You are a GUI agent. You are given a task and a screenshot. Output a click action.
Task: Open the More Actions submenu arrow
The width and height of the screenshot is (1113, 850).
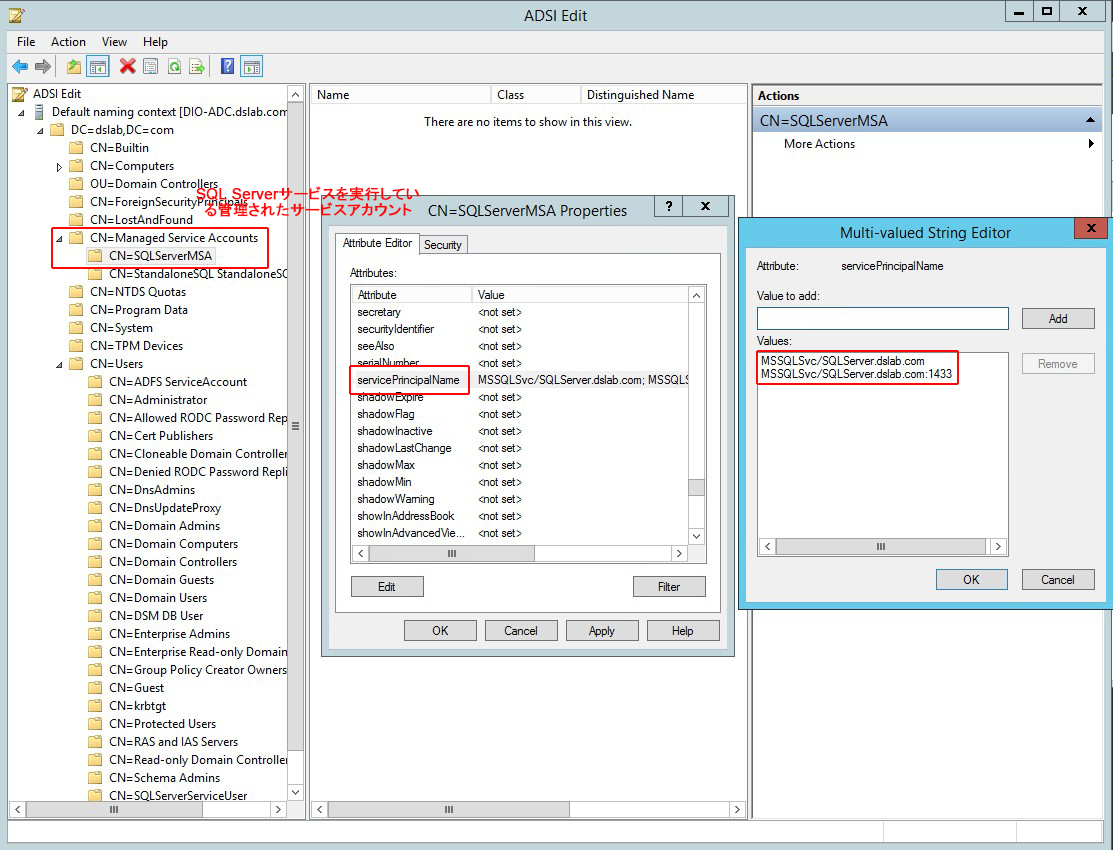[1091, 144]
